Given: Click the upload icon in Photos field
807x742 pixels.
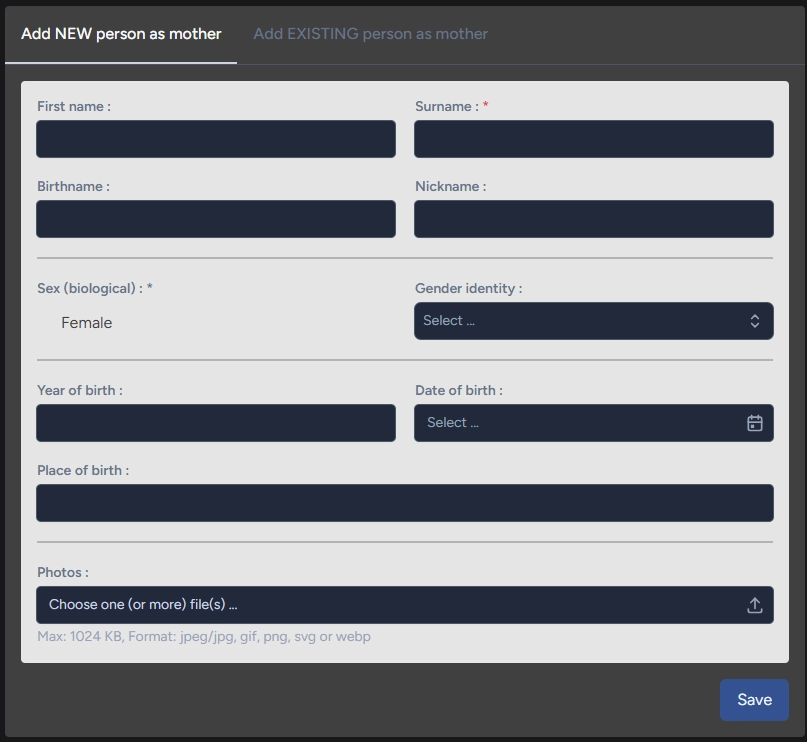Looking at the screenshot, I should click(754, 605).
